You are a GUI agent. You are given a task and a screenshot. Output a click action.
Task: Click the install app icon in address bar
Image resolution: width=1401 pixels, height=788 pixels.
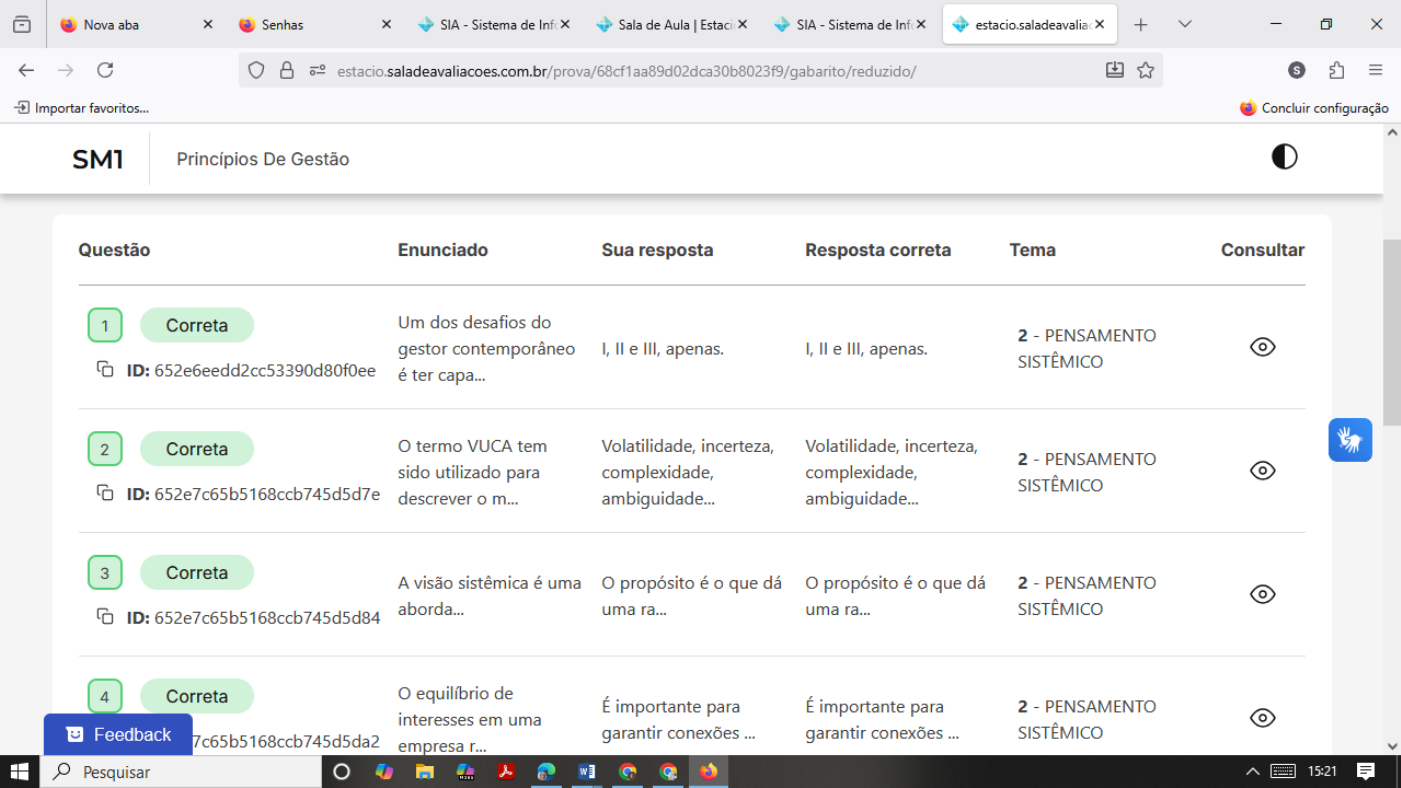[x=1114, y=70]
